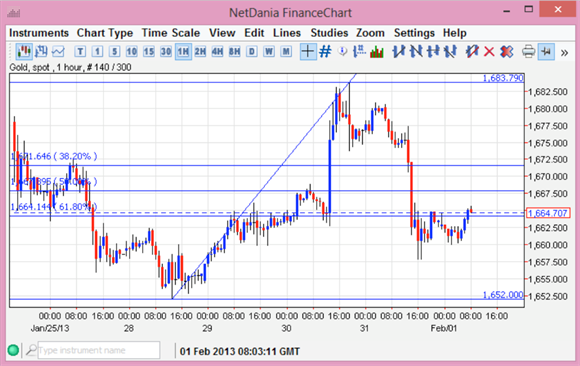Select the line chart type icon
This screenshot has height=366, width=580.
(58, 51)
